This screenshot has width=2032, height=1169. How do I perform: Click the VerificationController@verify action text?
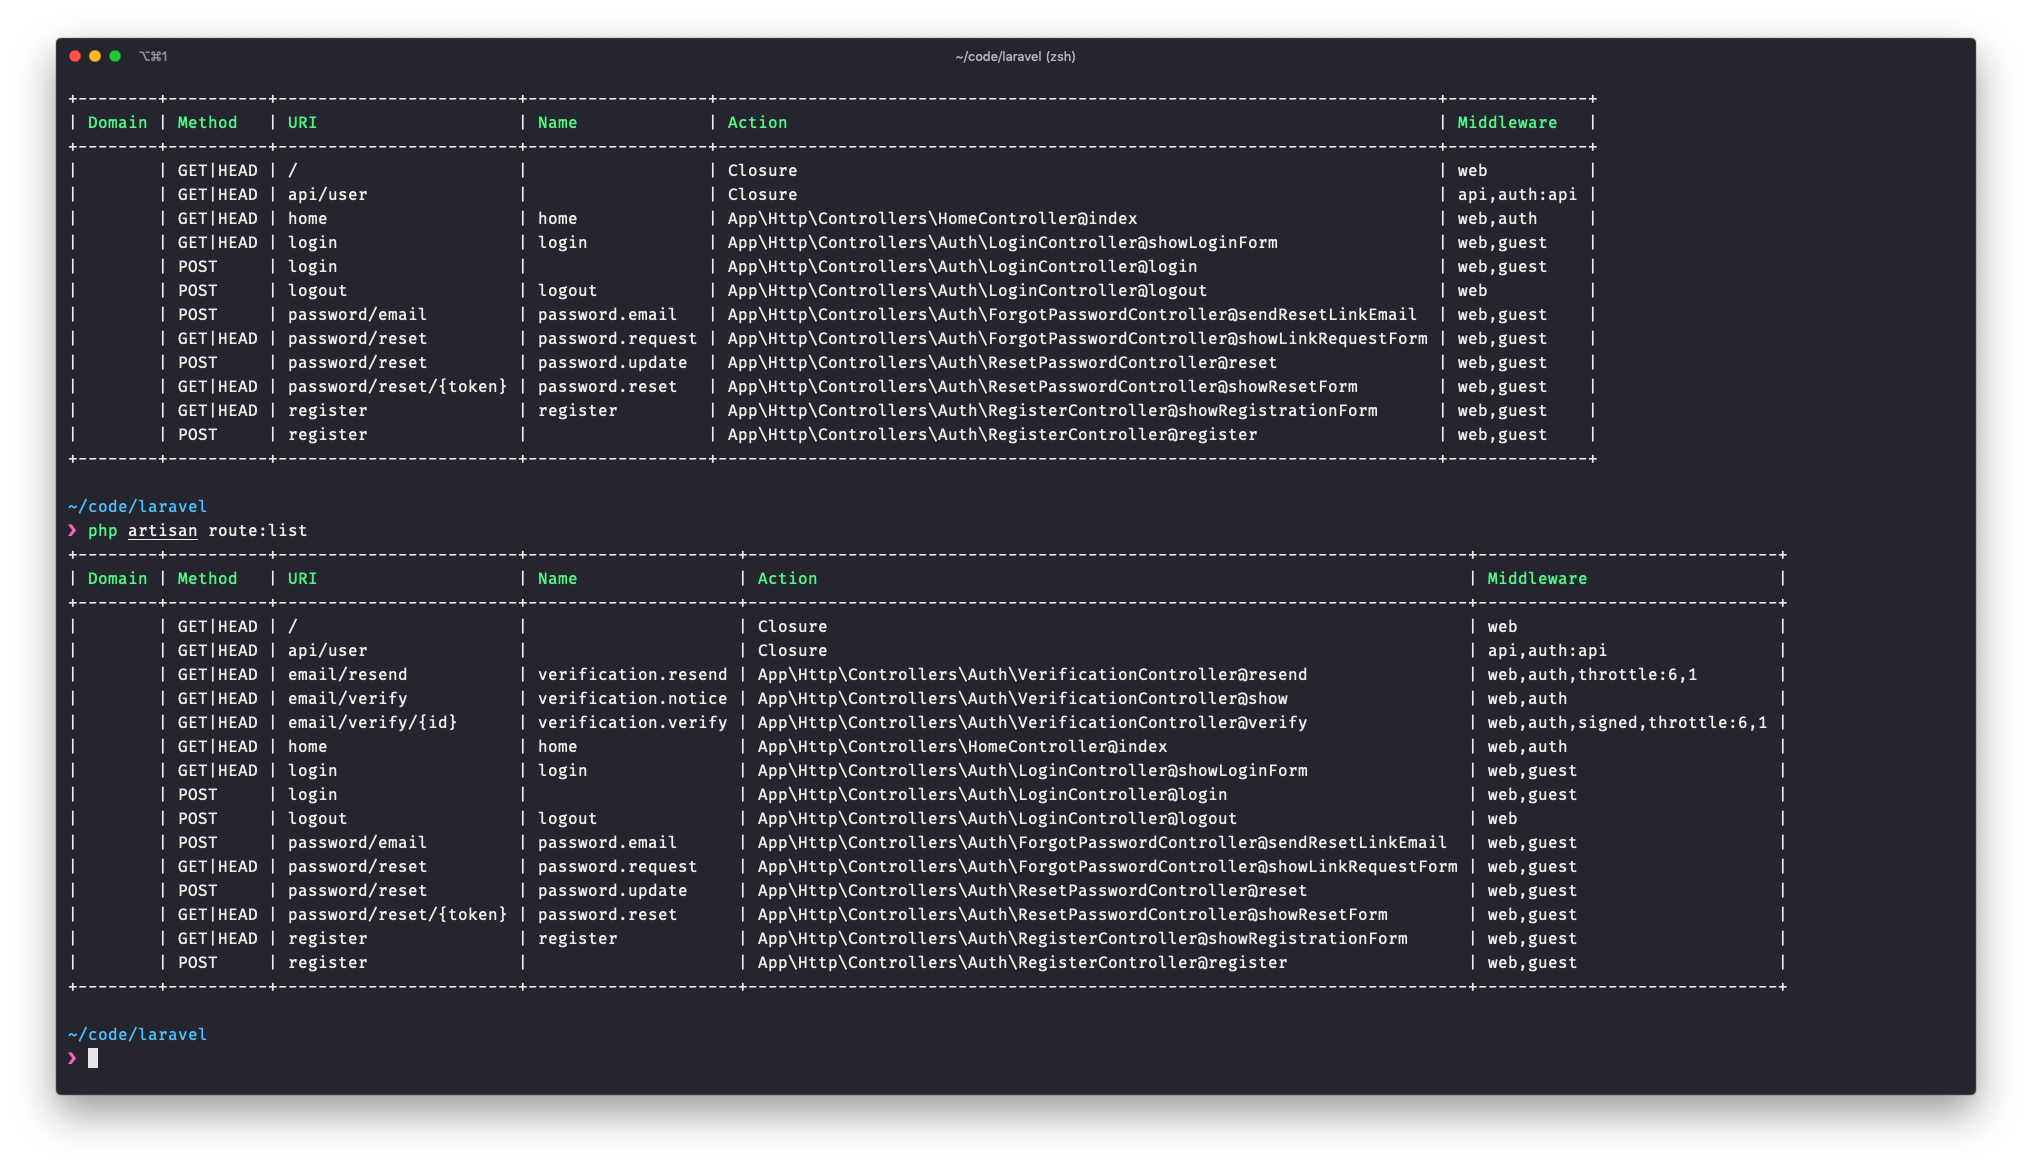tap(1032, 723)
